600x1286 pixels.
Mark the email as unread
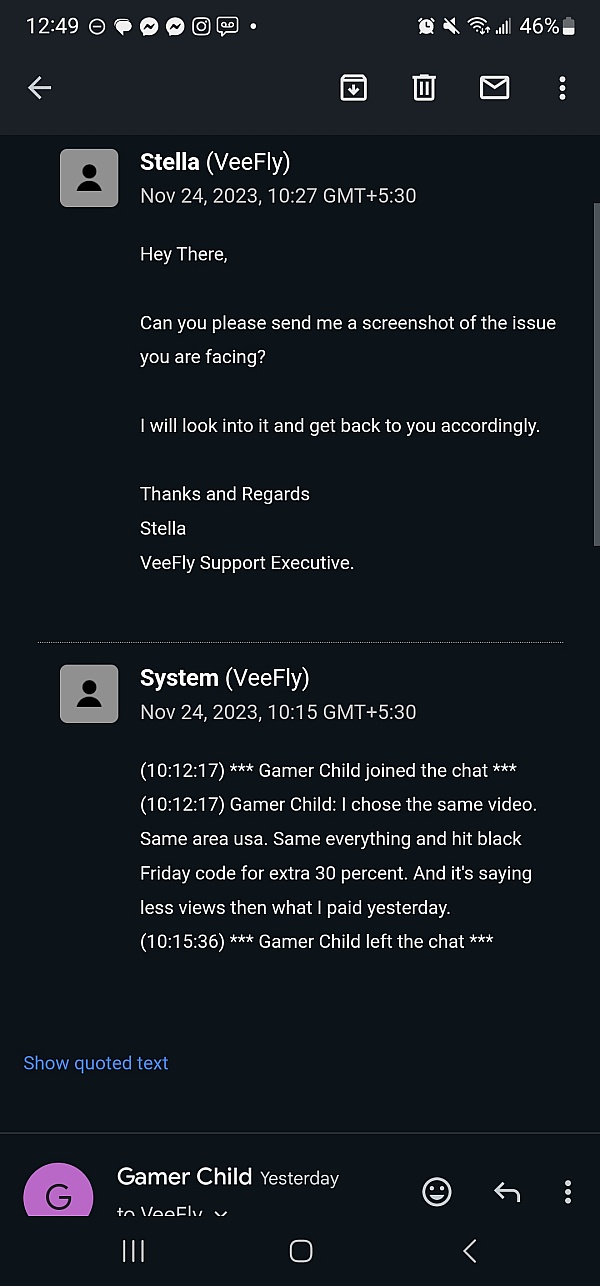(x=495, y=88)
